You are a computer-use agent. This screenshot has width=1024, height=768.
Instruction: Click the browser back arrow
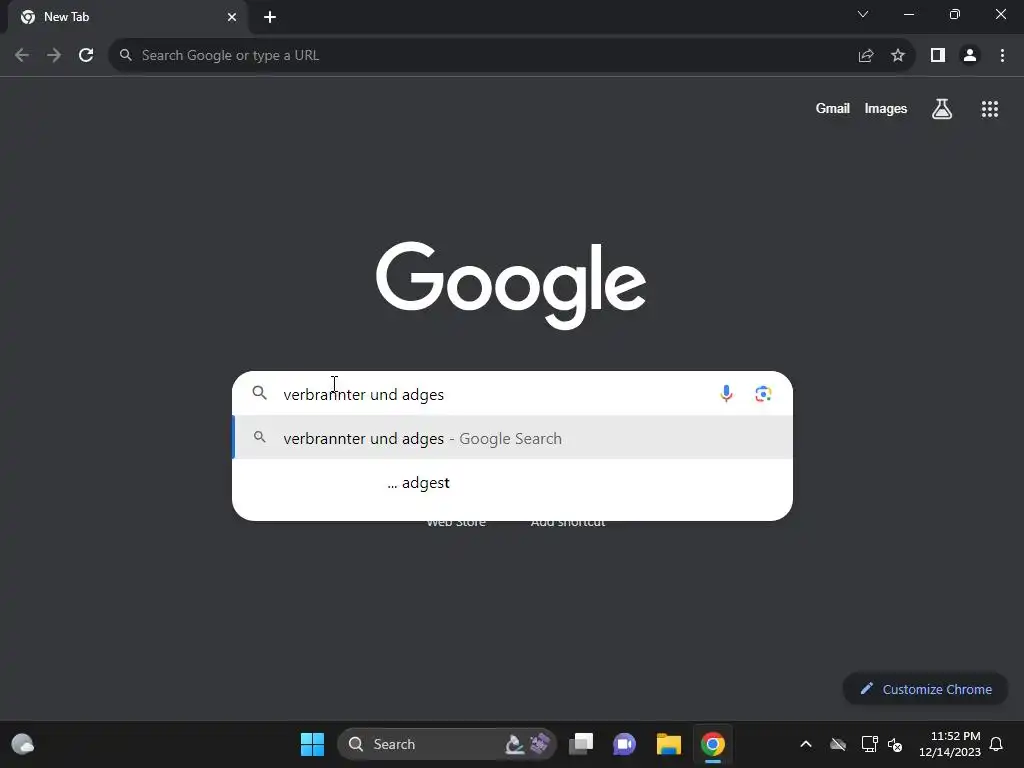[x=22, y=56]
